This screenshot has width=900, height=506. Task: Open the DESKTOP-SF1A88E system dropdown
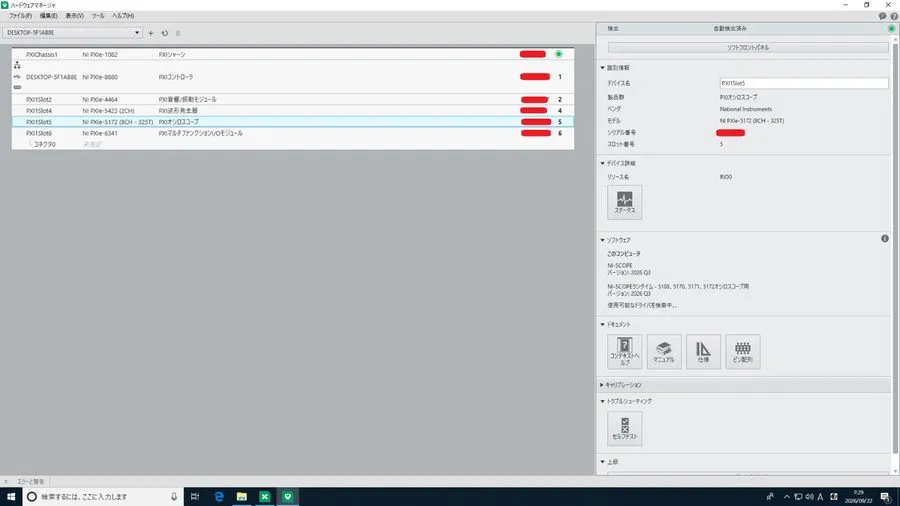72,33
